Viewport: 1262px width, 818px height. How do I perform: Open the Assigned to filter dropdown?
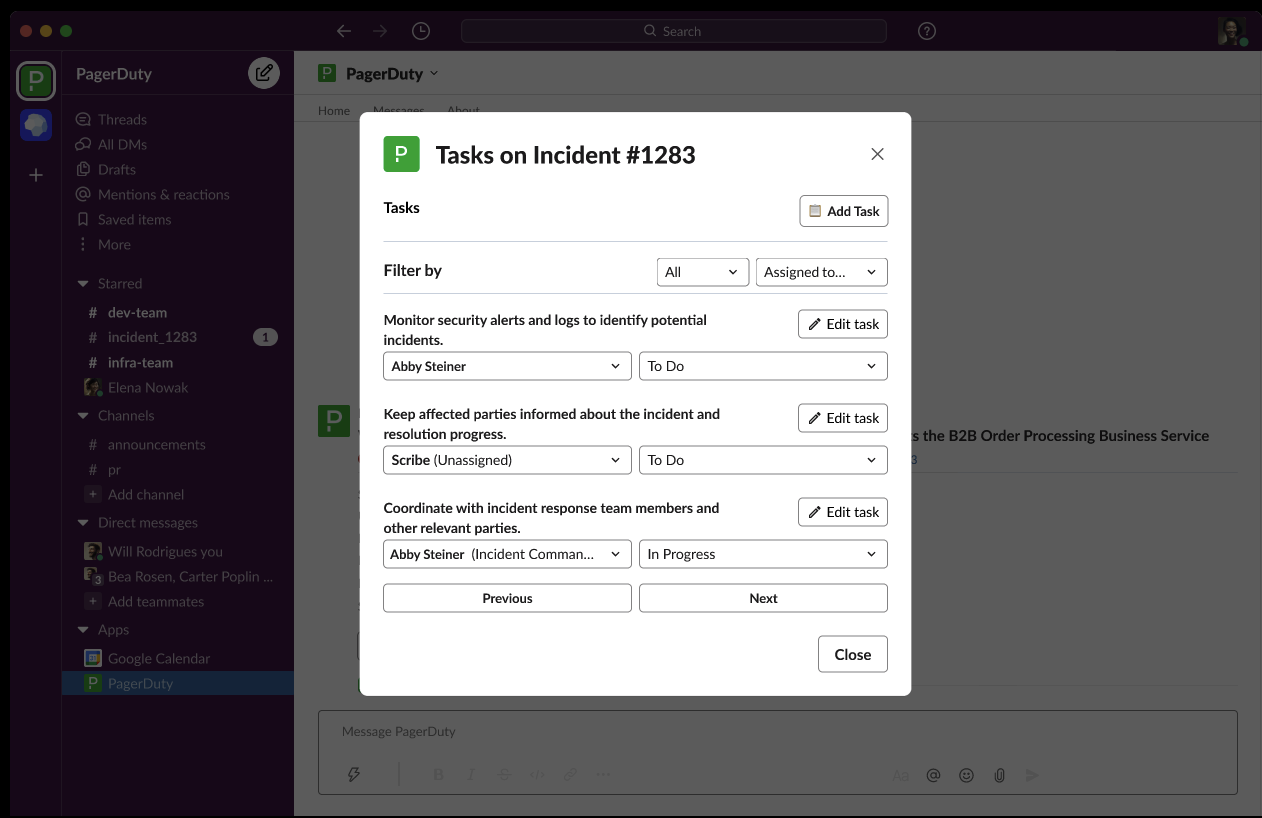click(x=821, y=271)
